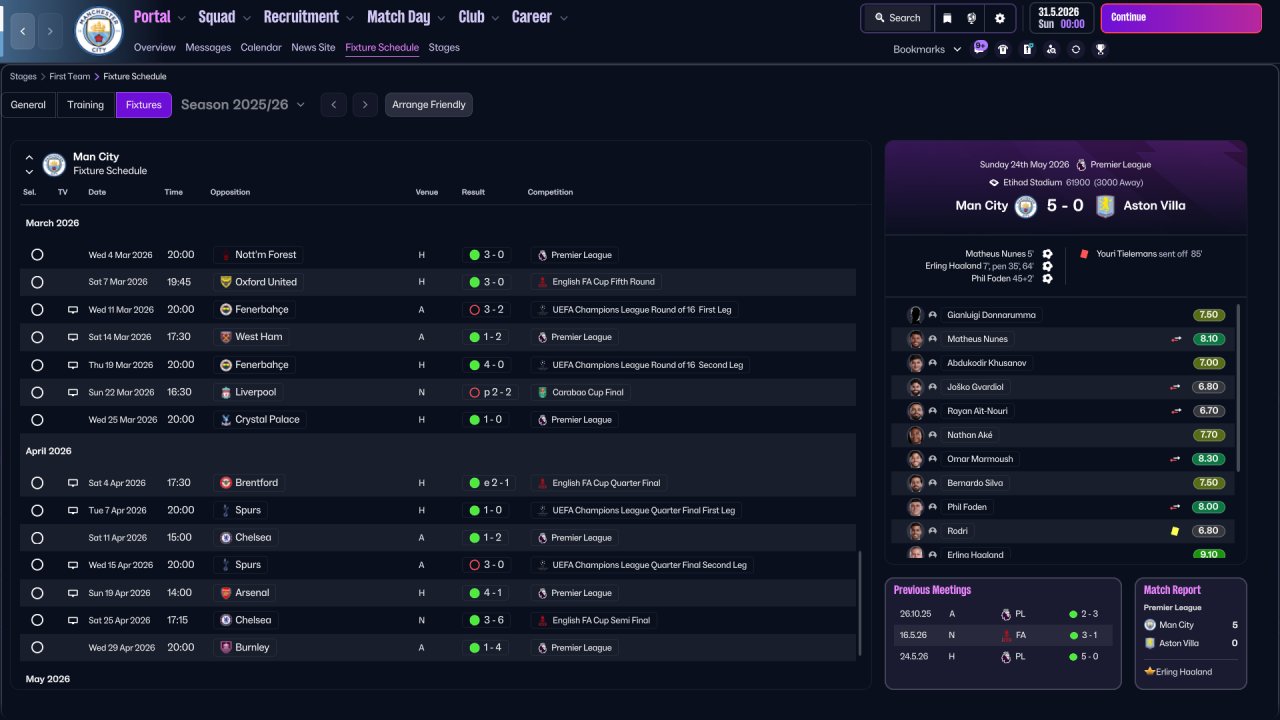Click the Brentford club badge
This screenshot has height=720, width=1280.
tap(226, 483)
